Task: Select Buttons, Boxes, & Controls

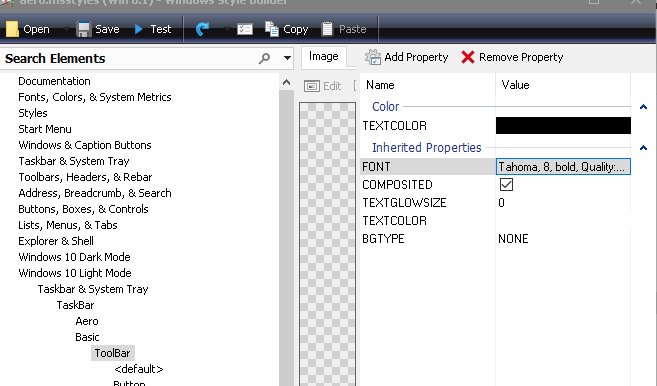Action: [83, 209]
